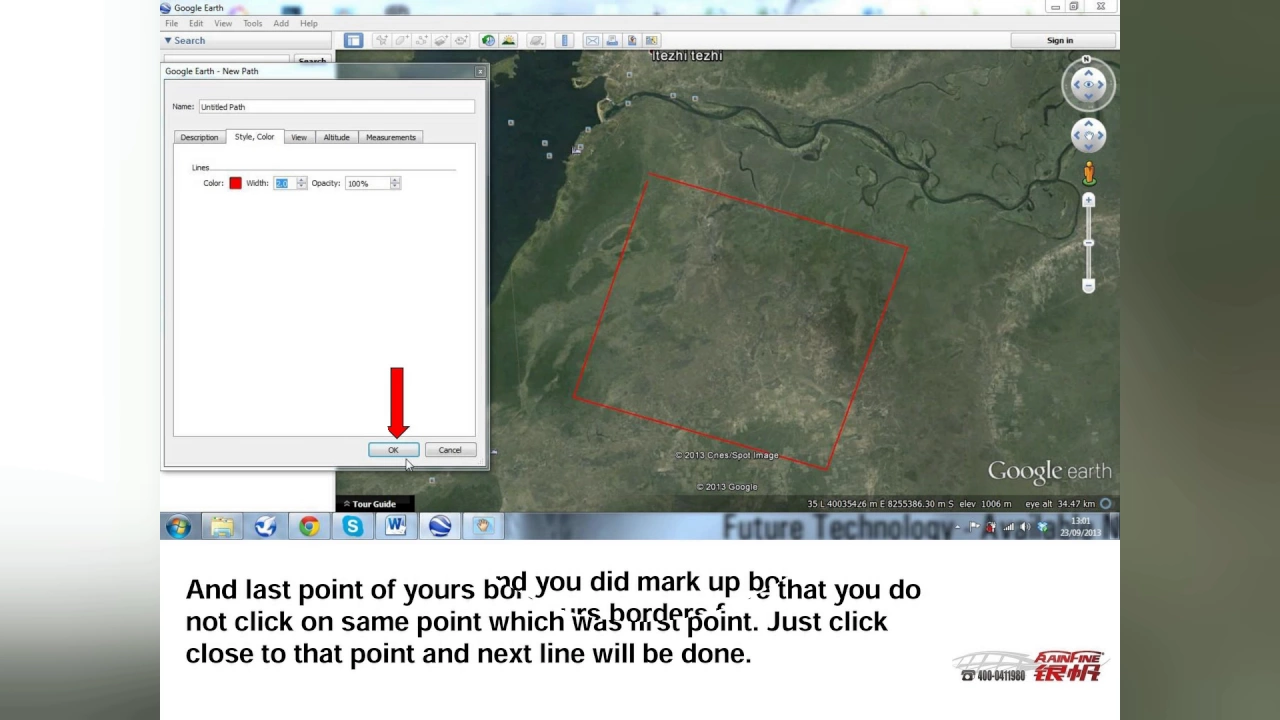Click the Opacity 100% field
Image resolution: width=1280 pixels, height=720 pixels.
pyautogui.click(x=367, y=183)
